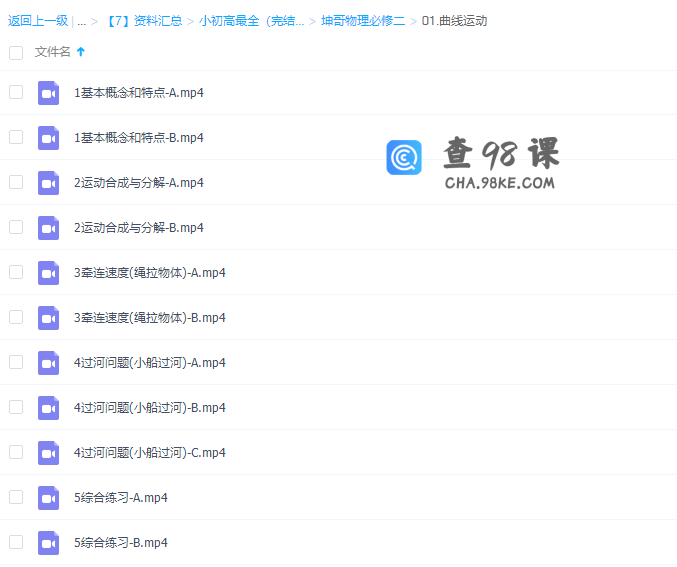Screen dimensions: 677x567
Task: Click video icon for 4过河问题(小船过河)-A.mp4
Action: (48, 362)
